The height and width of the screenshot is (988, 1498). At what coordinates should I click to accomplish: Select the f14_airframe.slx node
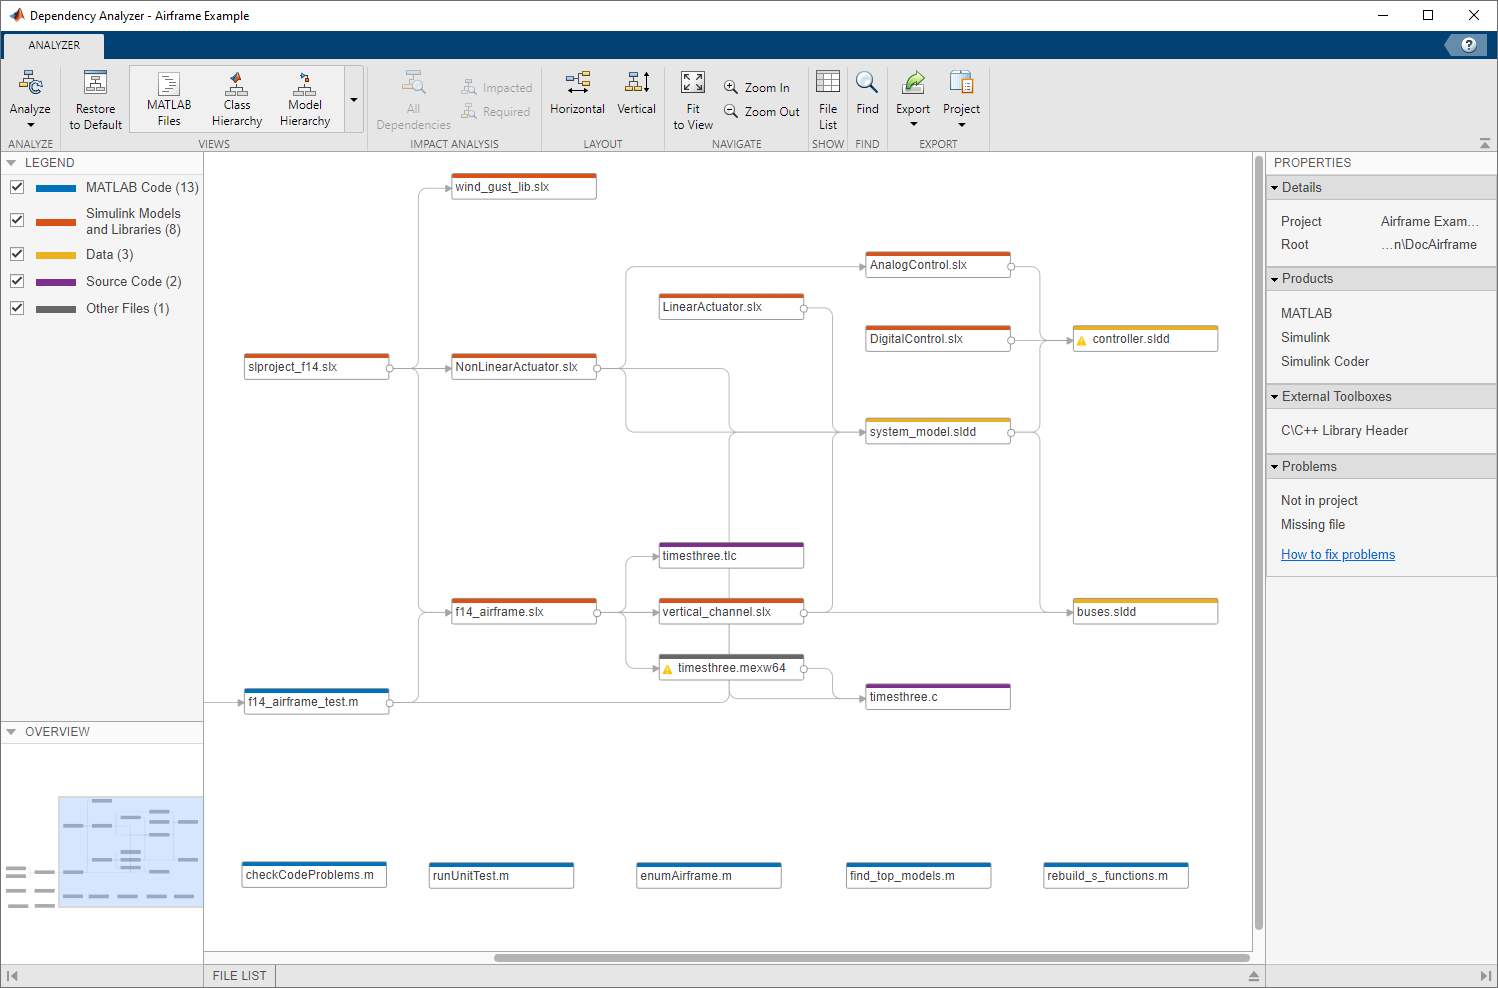[x=524, y=612]
